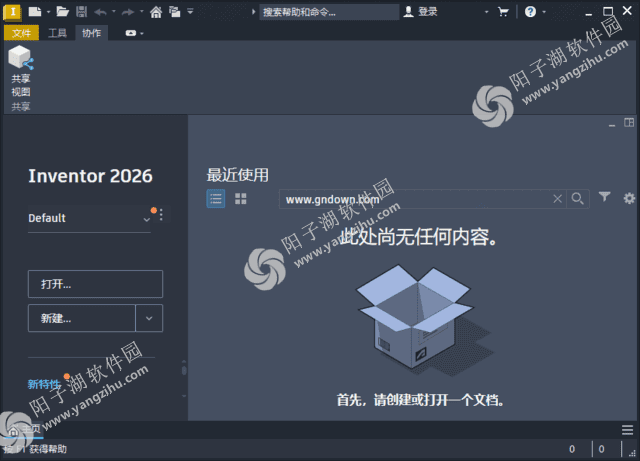Minimize the home document panel
Image resolution: width=640 pixels, height=461 pixels.
(x=612, y=124)
